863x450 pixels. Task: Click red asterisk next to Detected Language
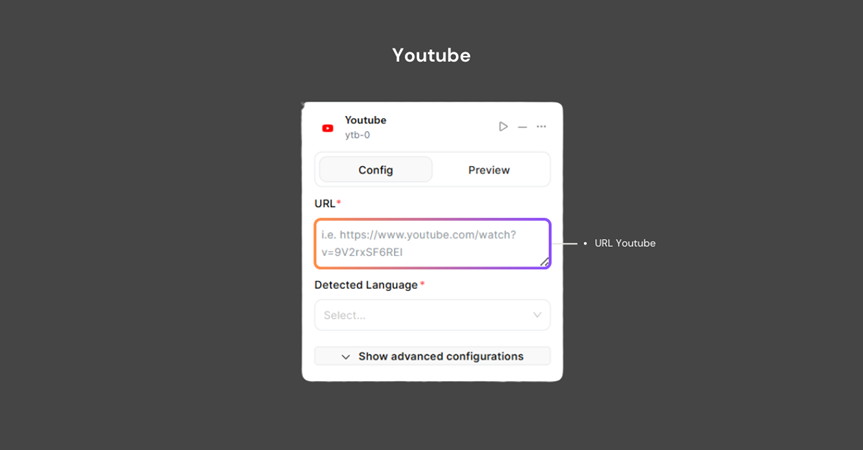coord(422,284)
